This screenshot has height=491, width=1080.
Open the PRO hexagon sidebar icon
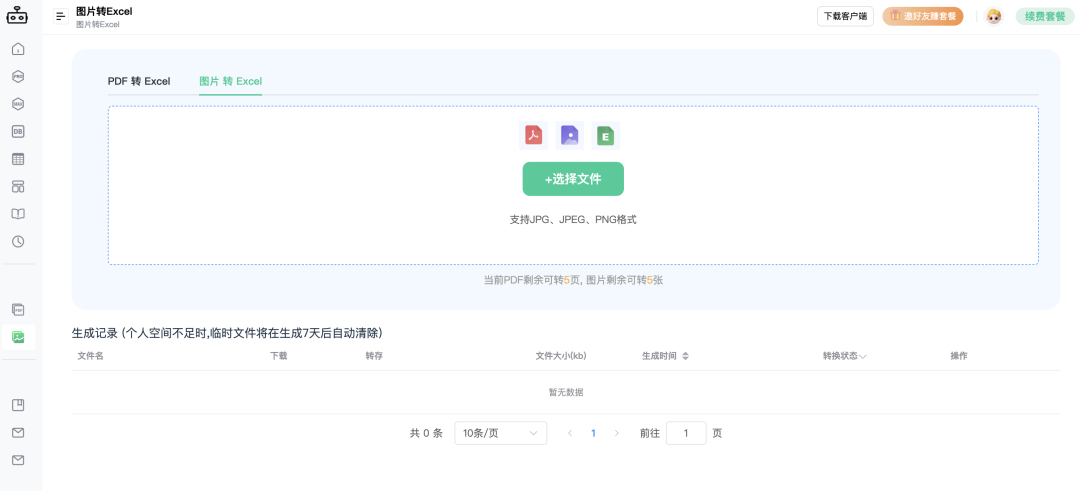pos(18,76)
